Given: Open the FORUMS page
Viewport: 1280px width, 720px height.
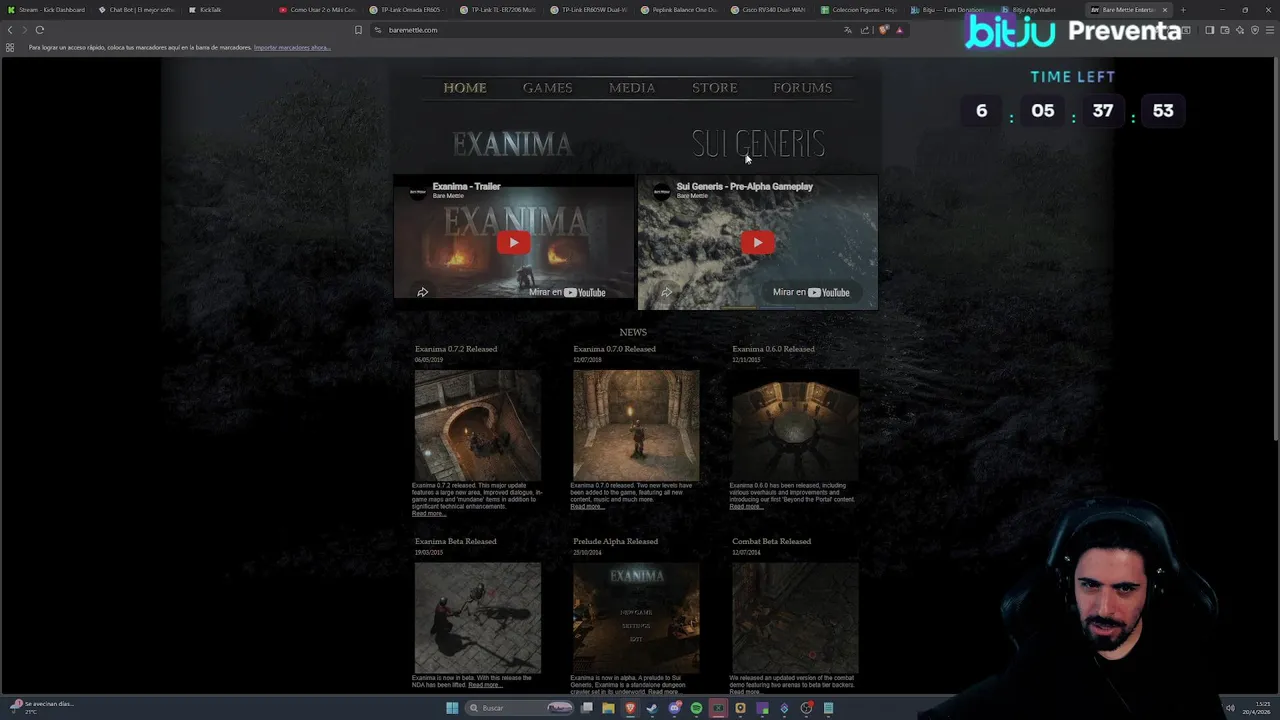Looking at the screenshot, I should (x=802, y=88).
